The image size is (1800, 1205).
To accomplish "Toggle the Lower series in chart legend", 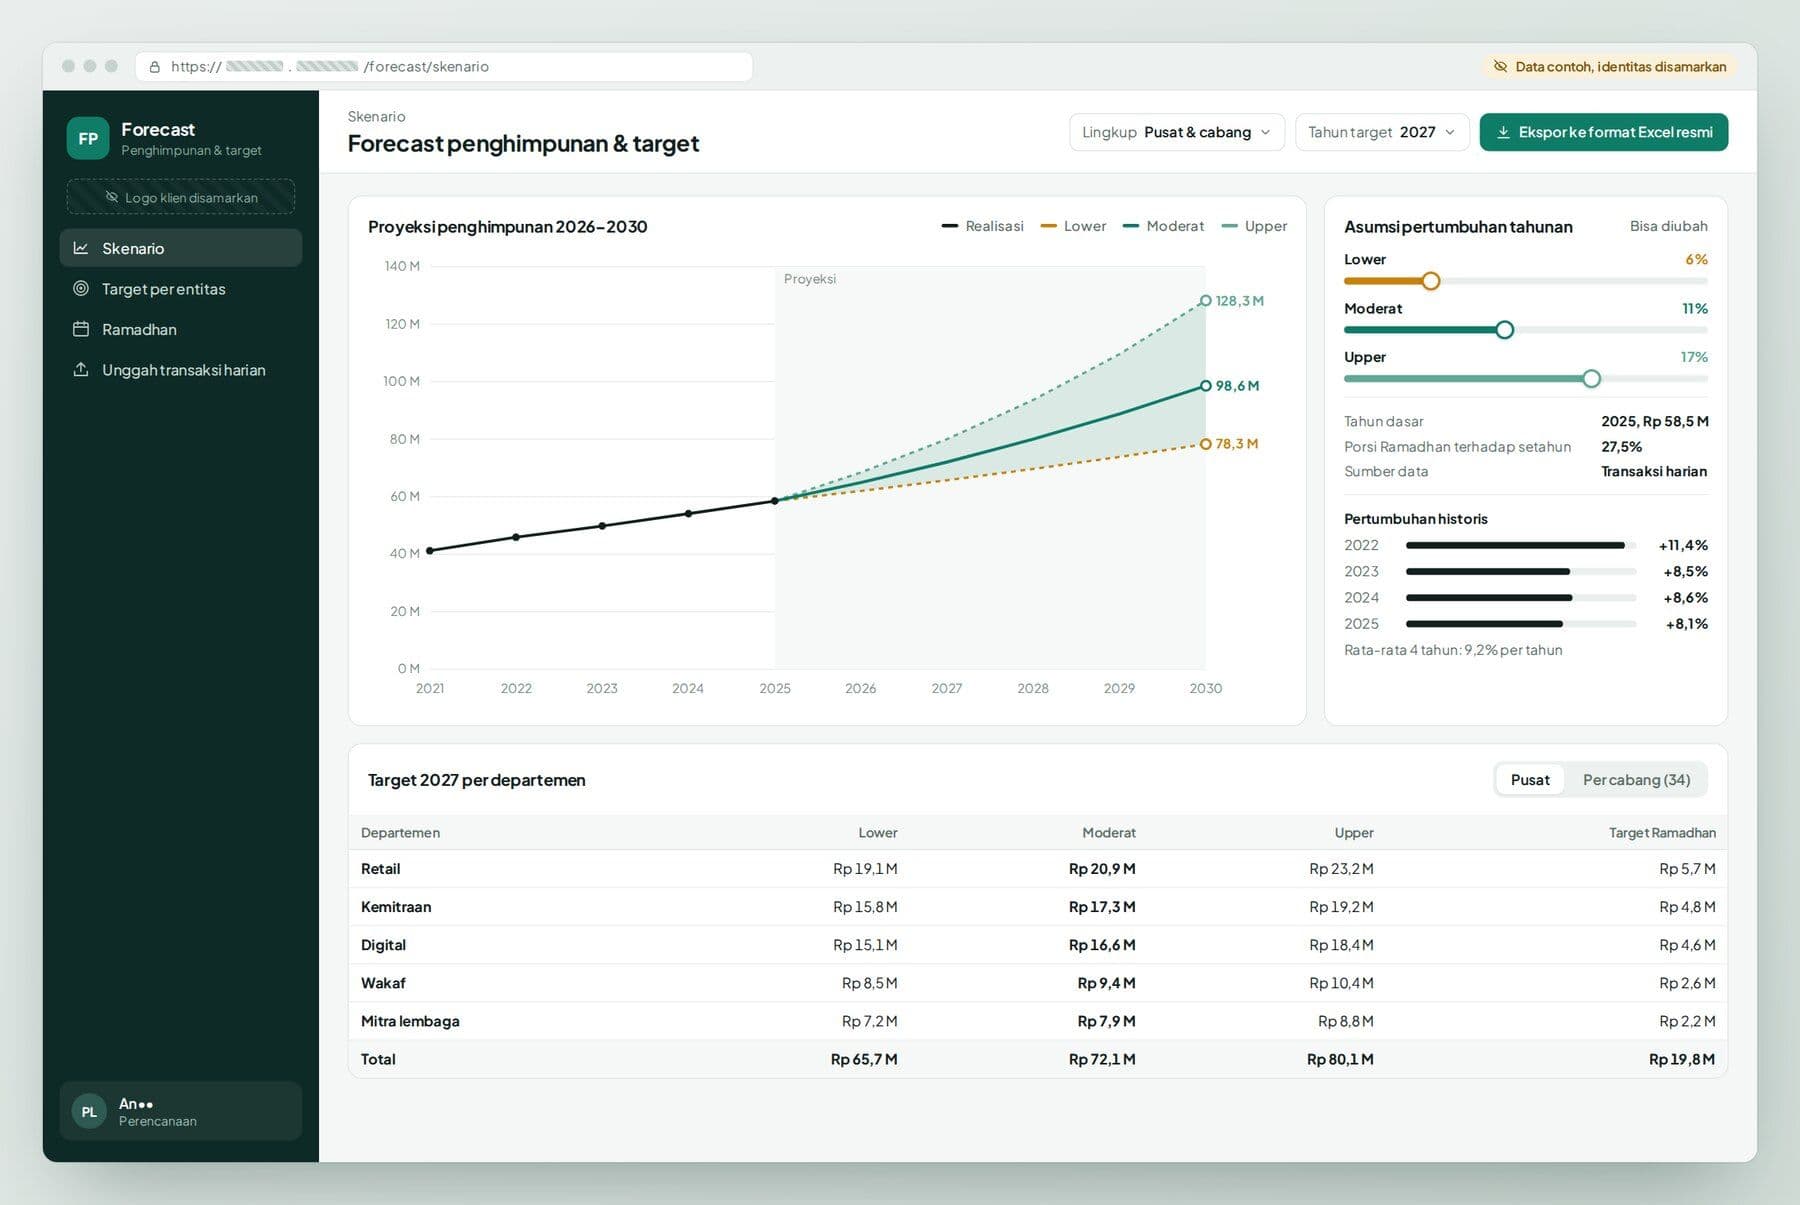I will coord(1073,226).
